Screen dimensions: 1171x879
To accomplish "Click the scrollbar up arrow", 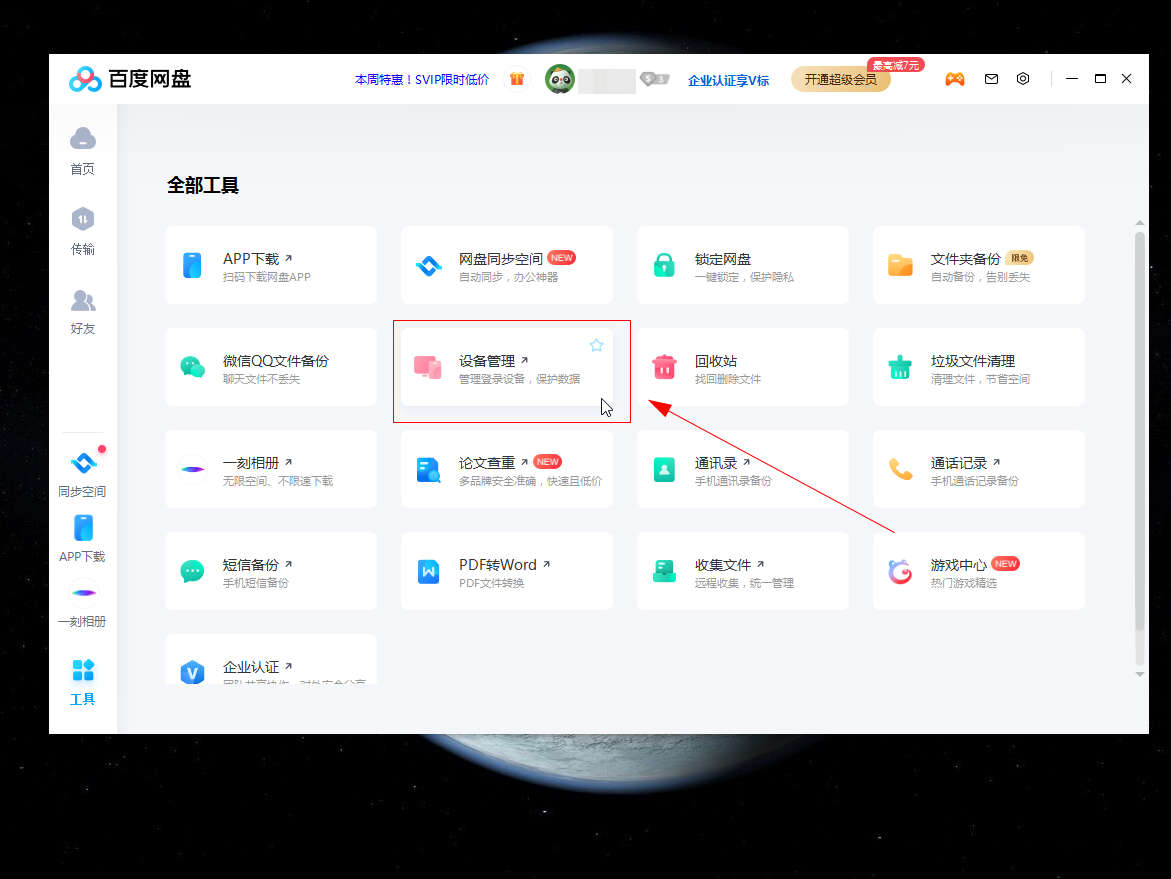I will 1140,223.
